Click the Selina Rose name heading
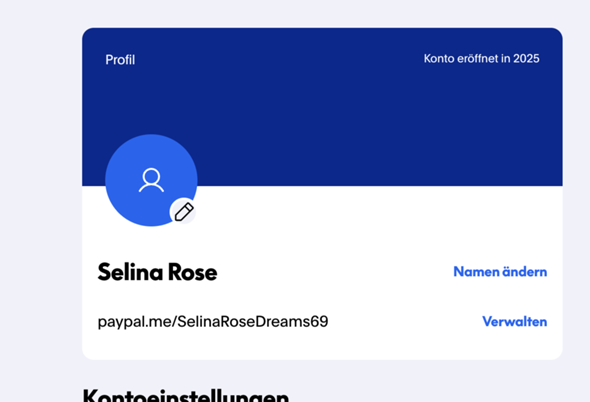 pyautogui.click(x=157, y=272)
